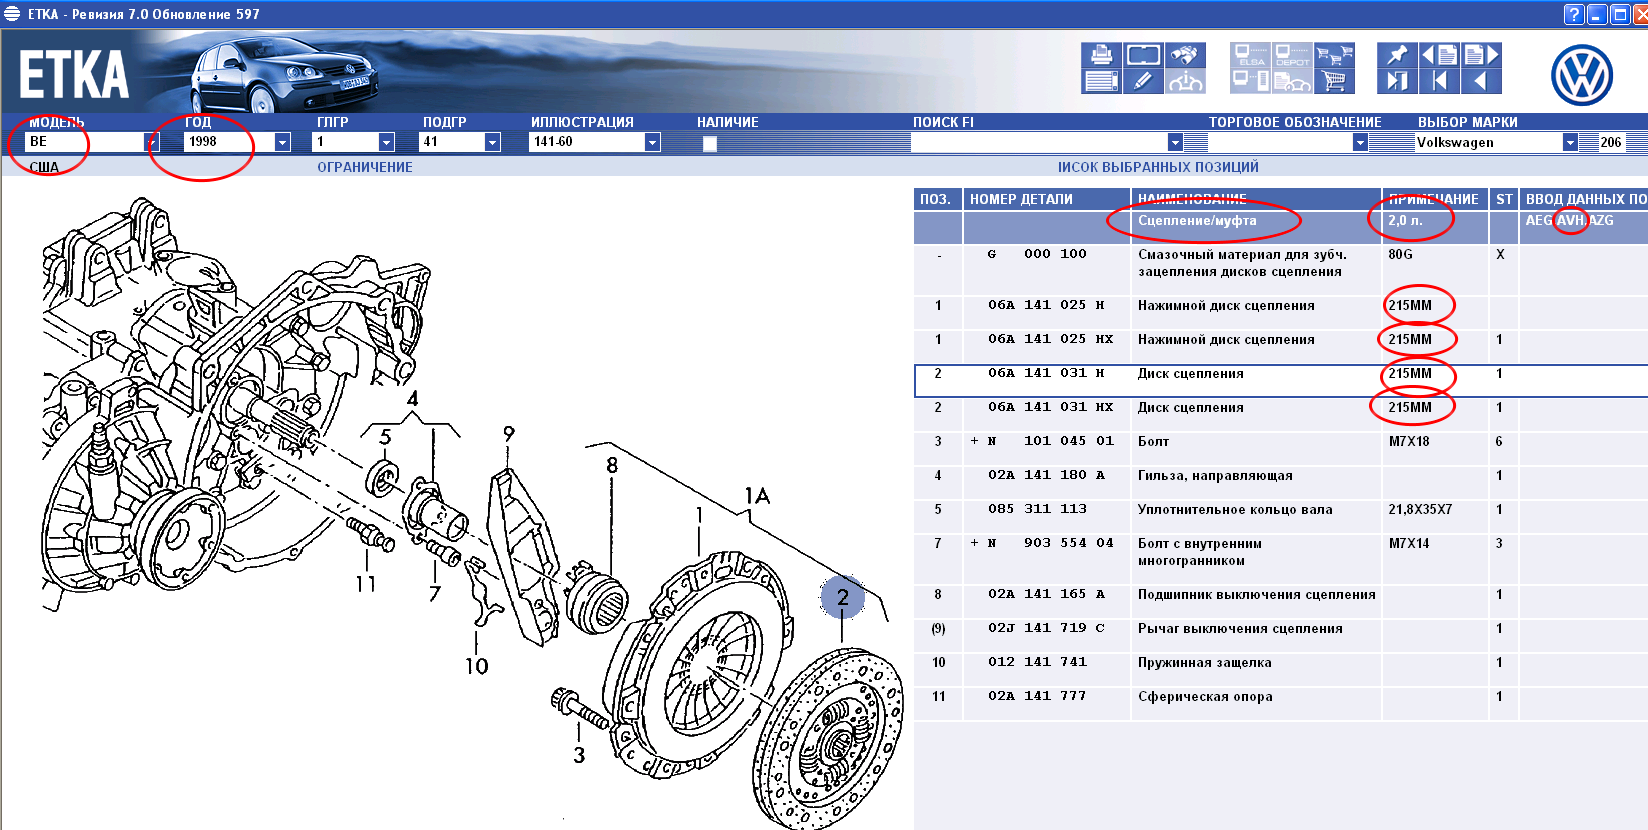Expand the ИЛЛЮСТРАЦИЯ dropdown arrow
1648x830 pixels.
pyautogui.click(x=652, y=142)
